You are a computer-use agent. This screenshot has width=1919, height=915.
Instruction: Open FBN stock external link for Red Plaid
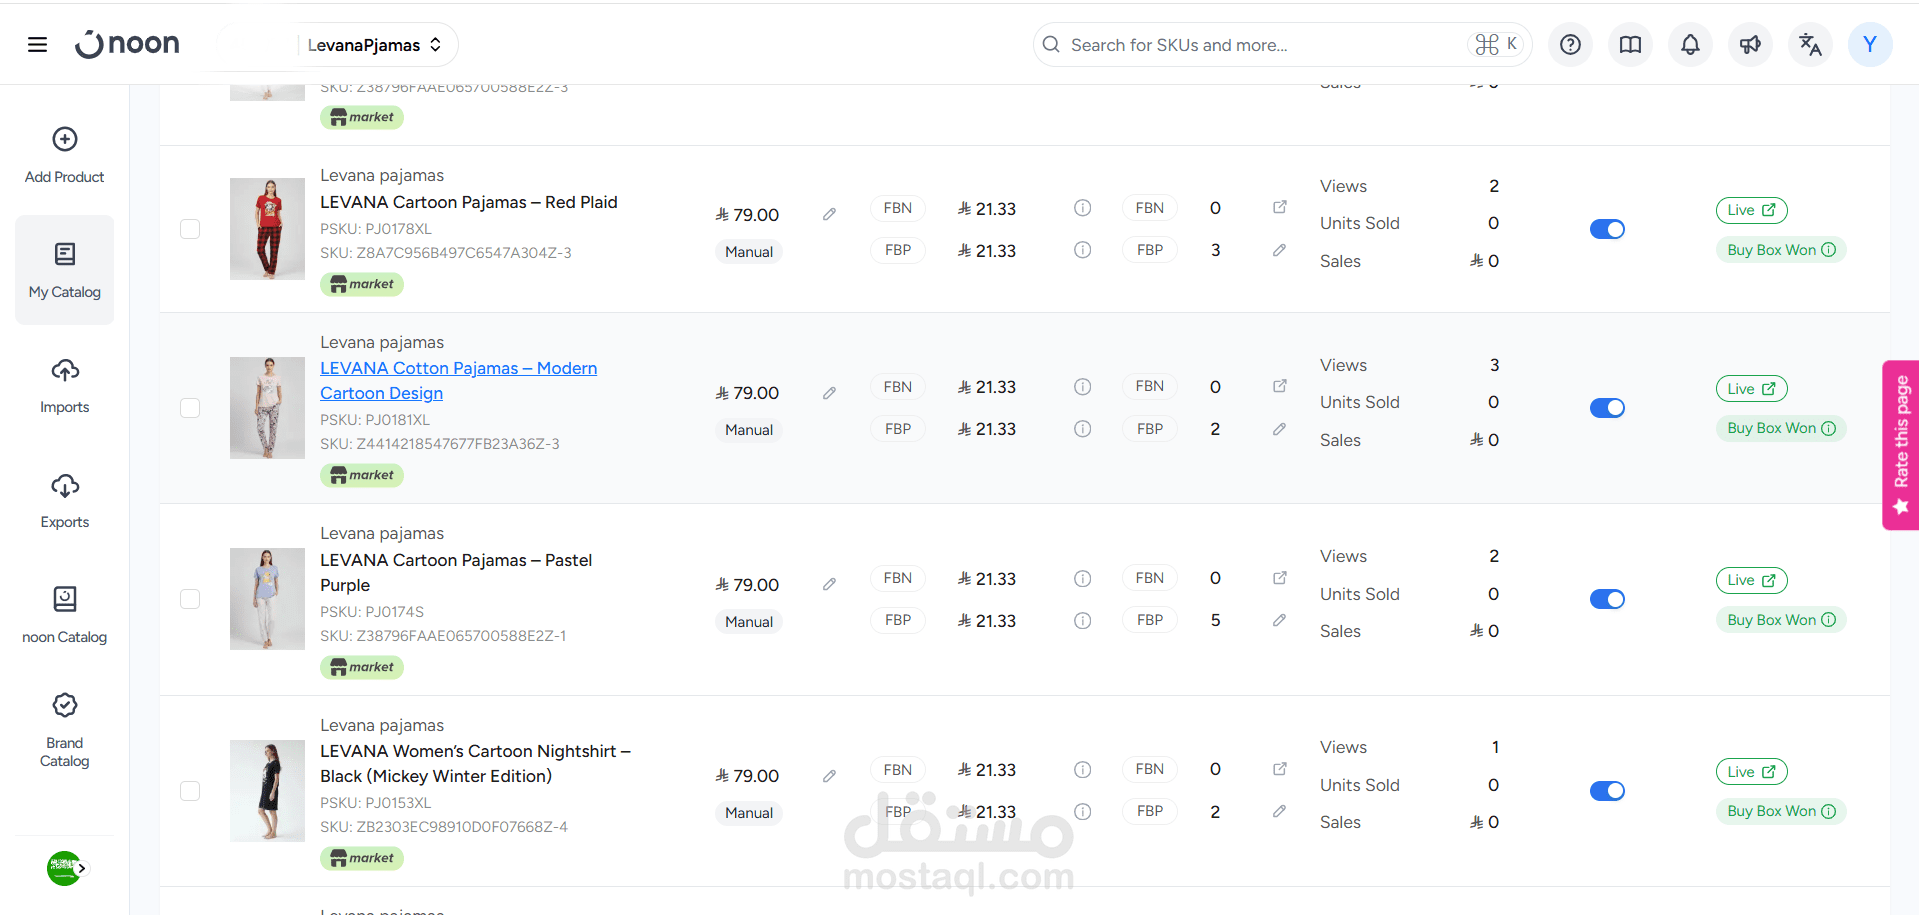(x=1279, y=207)
